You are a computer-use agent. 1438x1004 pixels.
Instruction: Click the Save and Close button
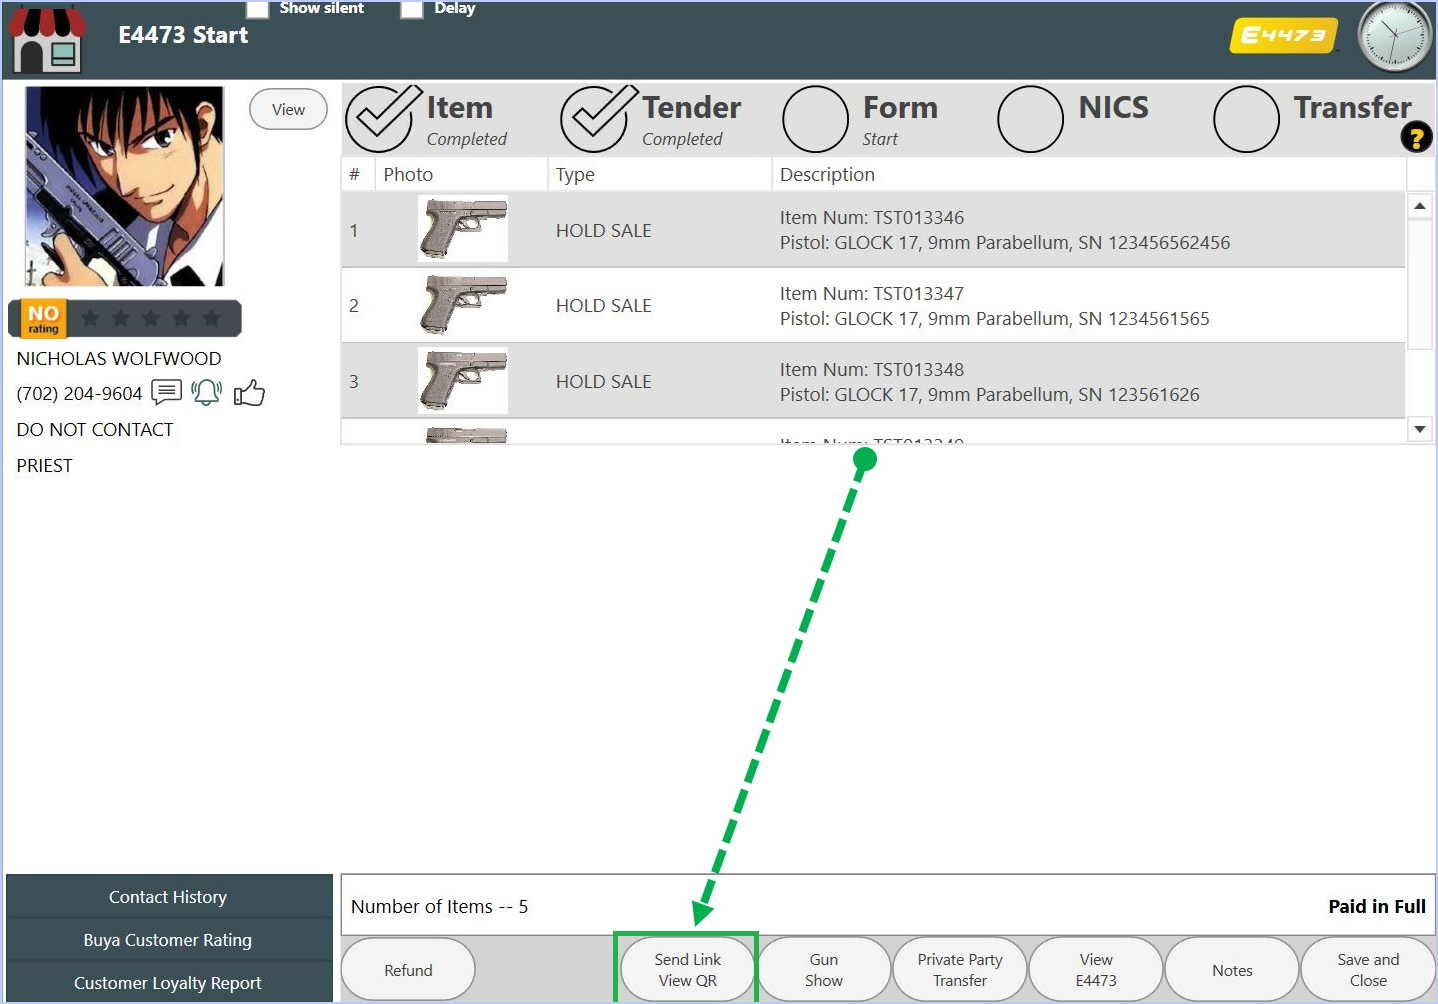tap(1368, 970)
